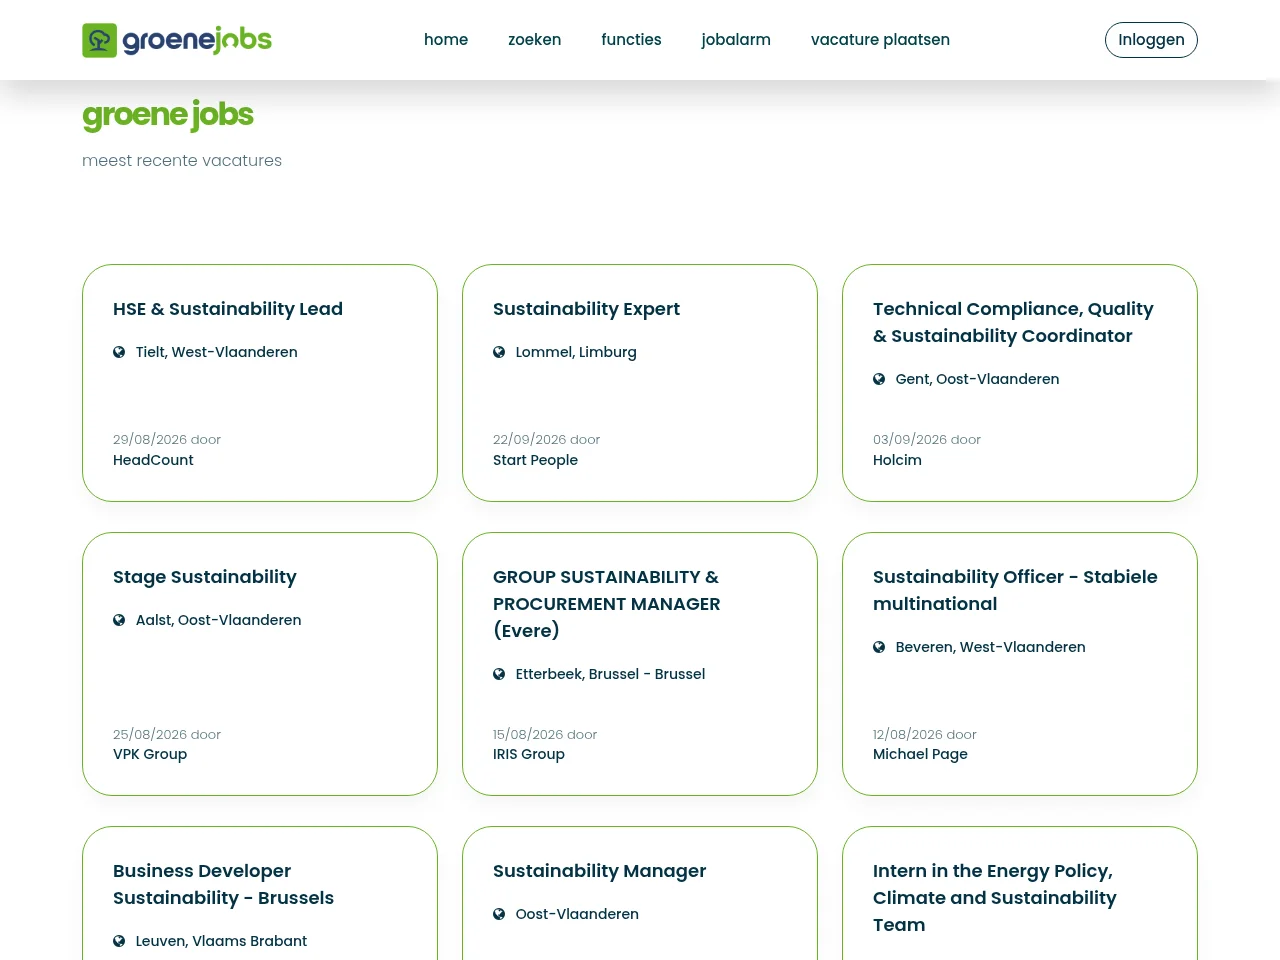Click globe icon beside Tielt, West-Vlaanderen
This screenshot has width=1280, height=960.
tap(119, 352)
